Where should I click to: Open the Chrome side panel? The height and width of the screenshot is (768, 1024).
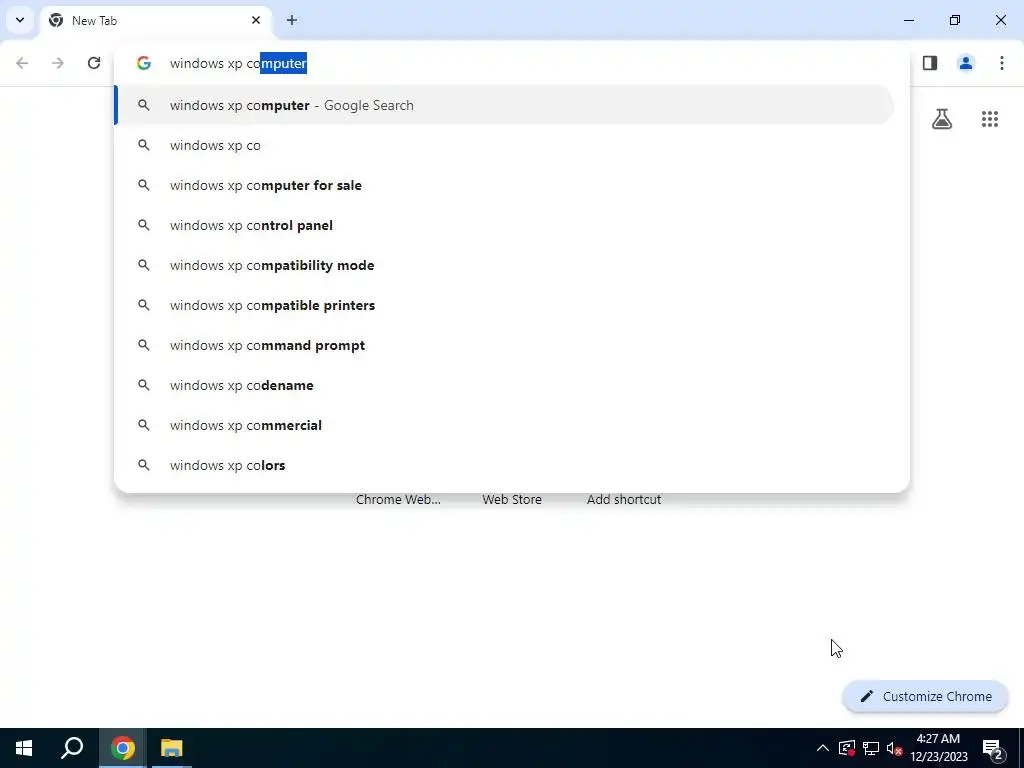(930, 63)
